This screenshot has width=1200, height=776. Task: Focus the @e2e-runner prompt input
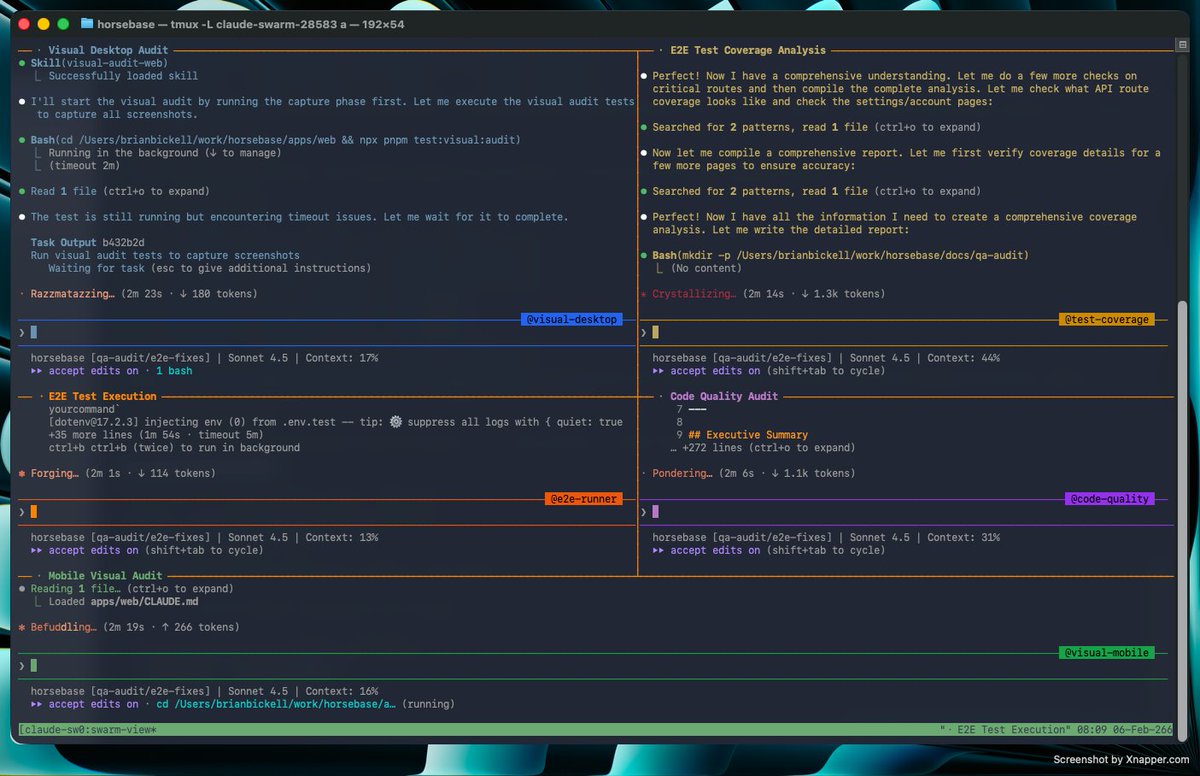pos(328,511)
